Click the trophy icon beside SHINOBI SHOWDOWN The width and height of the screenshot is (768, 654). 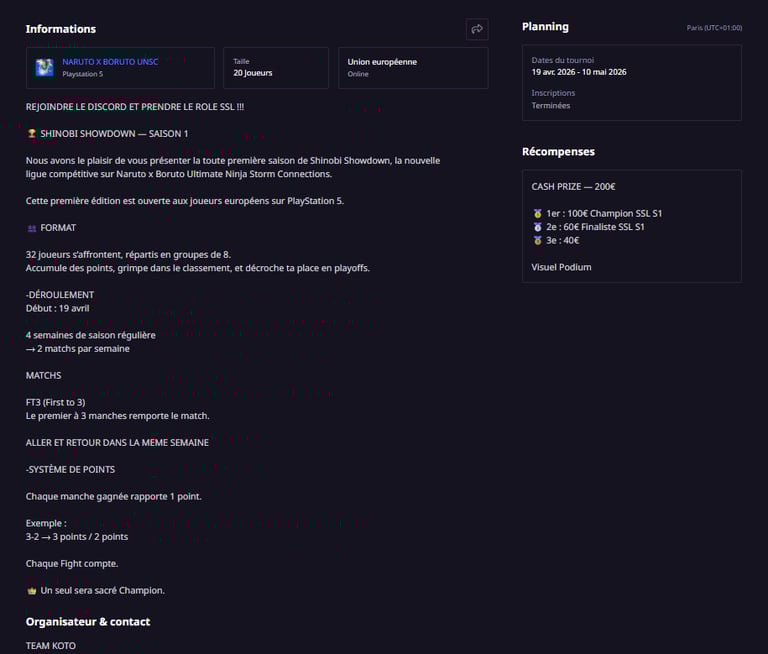pyautogui.click(x=31, y=133)
